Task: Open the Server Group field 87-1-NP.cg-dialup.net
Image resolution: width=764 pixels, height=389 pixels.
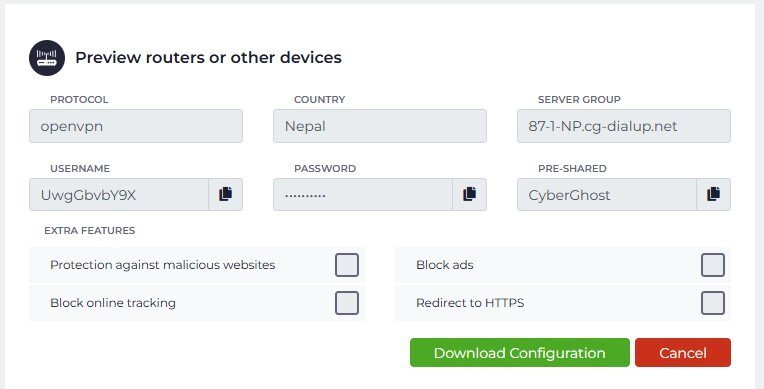Action: pos(624,126)
